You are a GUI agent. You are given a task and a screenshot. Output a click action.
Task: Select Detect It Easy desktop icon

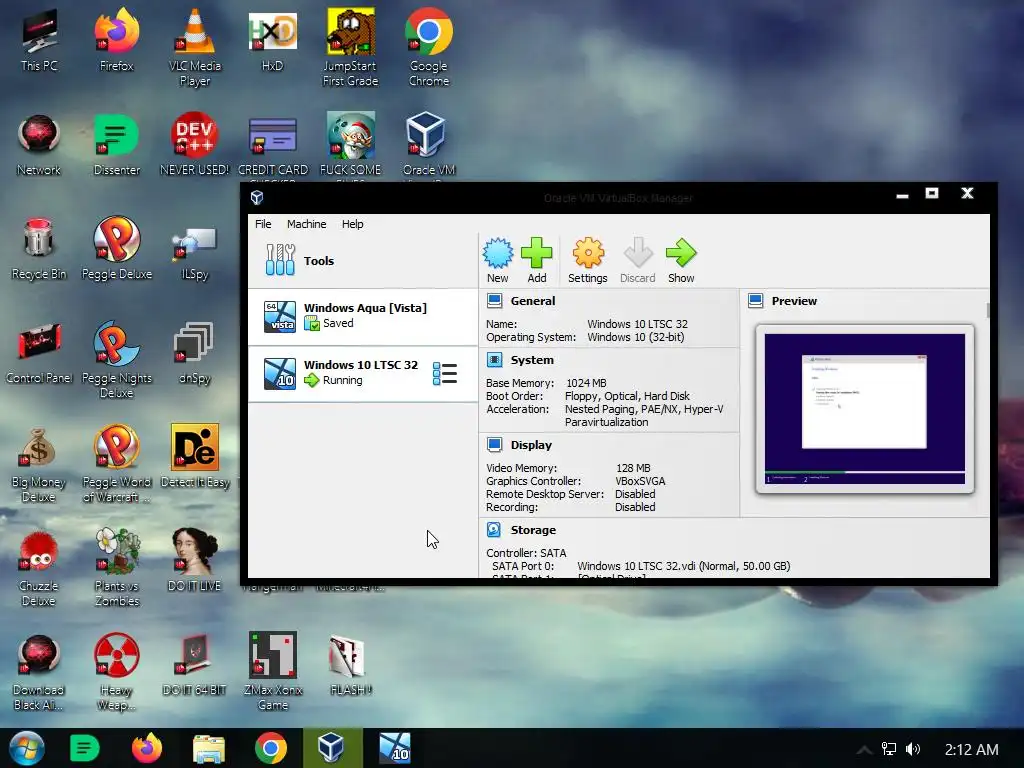pyautogui.click(x=195, y=456)
